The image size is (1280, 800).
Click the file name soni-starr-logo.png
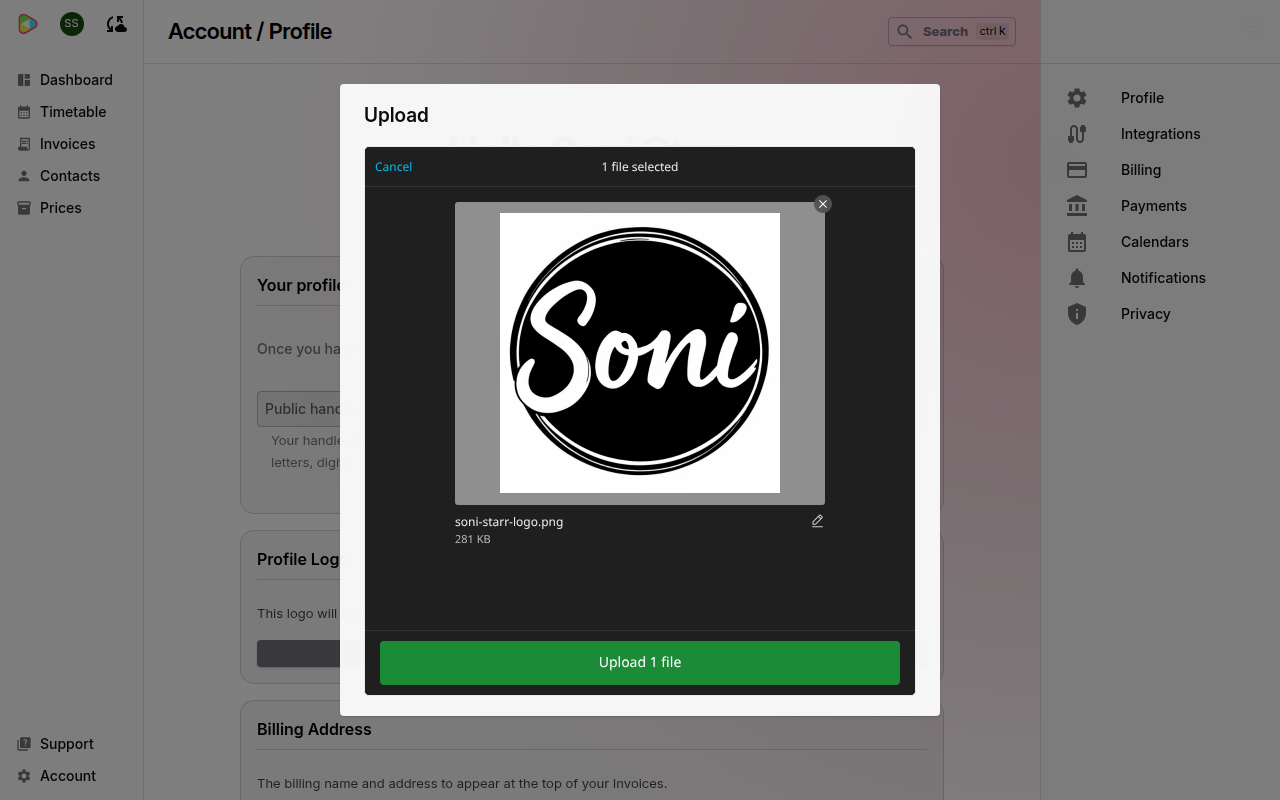[x=509, y=522]
